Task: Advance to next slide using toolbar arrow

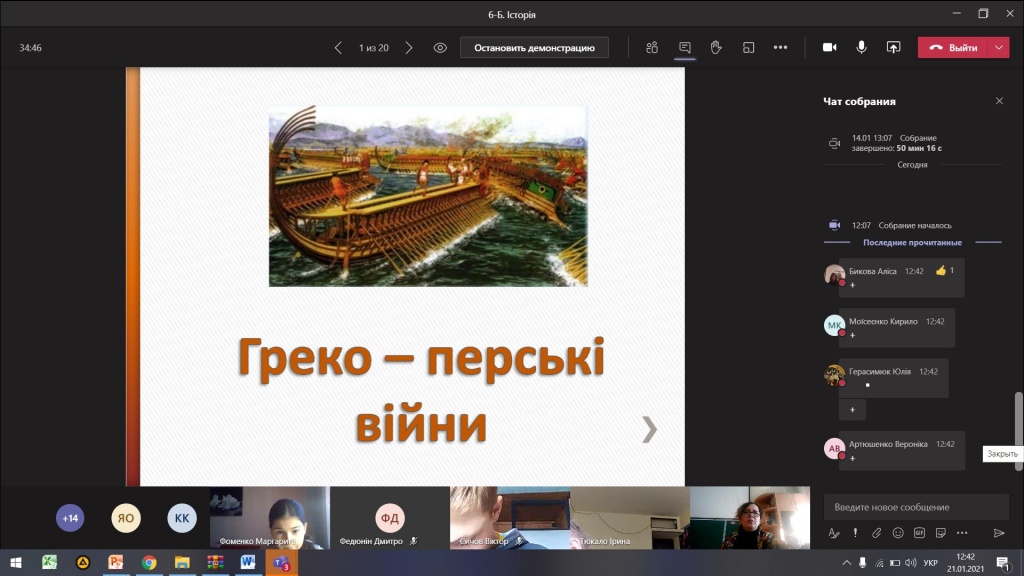Action: click(409, 48)
